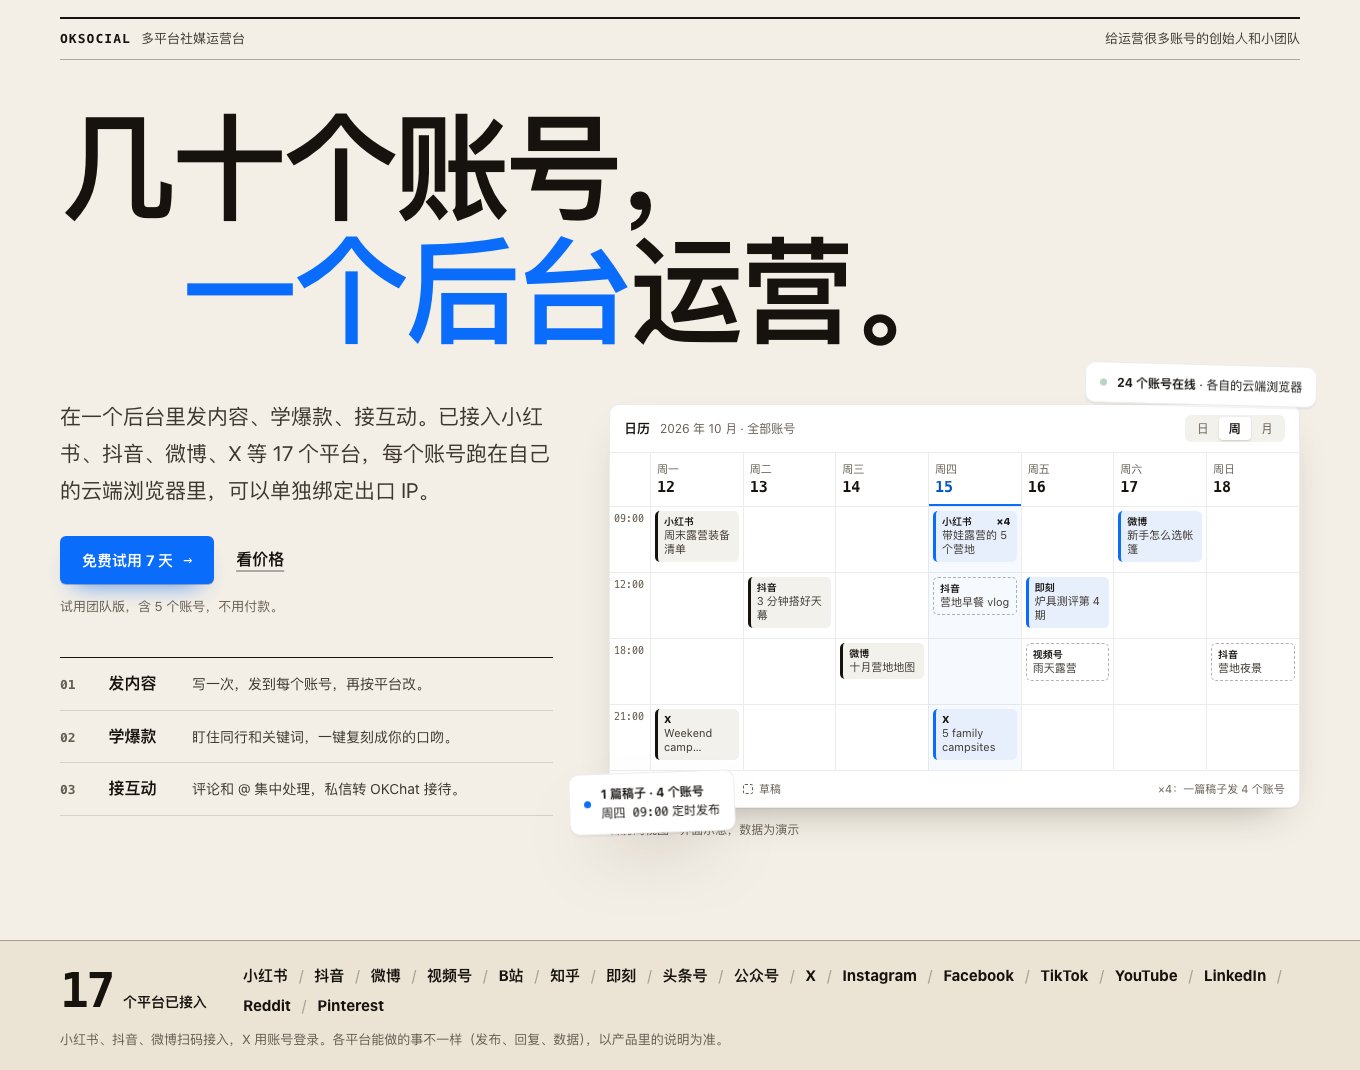
Task: Open X 5 family campsites event
Action: click(975, 734)
